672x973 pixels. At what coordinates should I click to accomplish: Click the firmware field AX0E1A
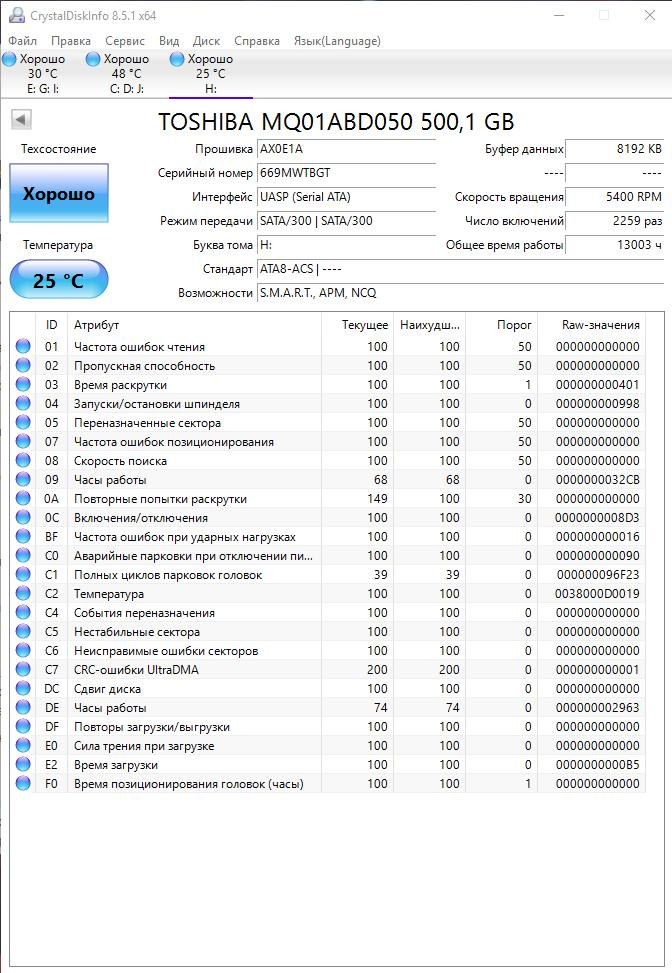pos(345,149)
